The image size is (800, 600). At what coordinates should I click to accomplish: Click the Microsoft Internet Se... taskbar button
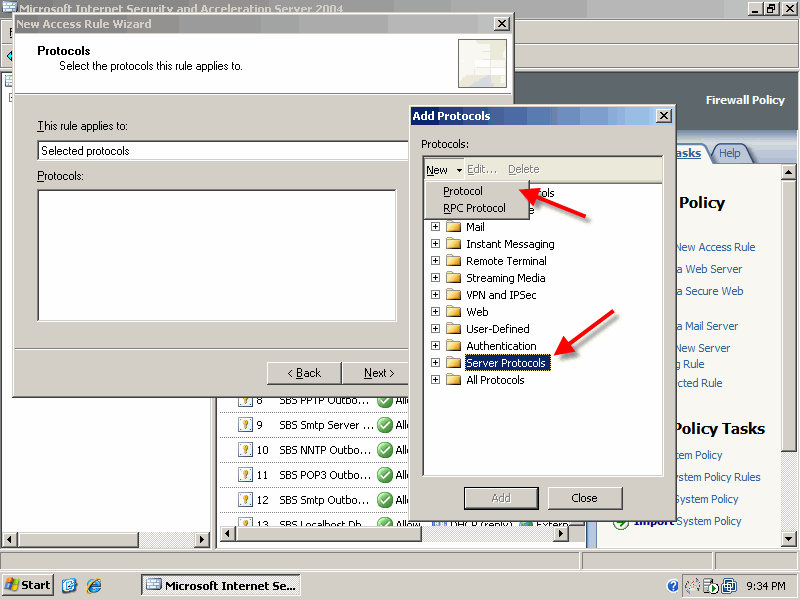pos(220,585)
